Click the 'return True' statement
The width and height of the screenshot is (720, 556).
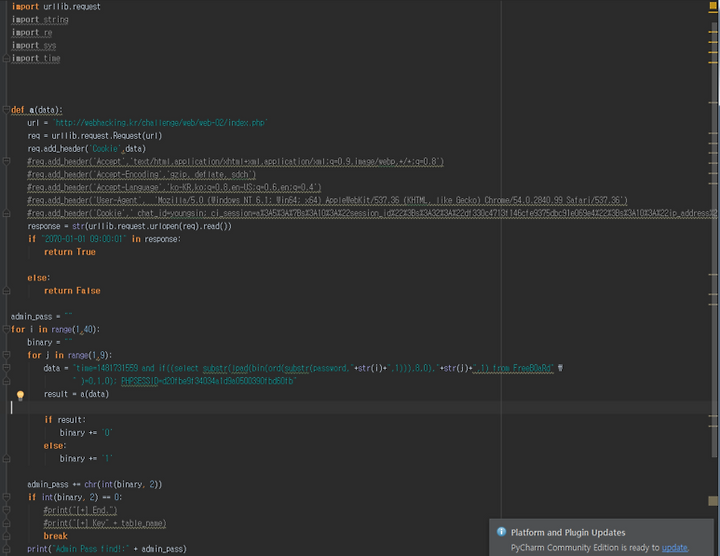[70, 252]
